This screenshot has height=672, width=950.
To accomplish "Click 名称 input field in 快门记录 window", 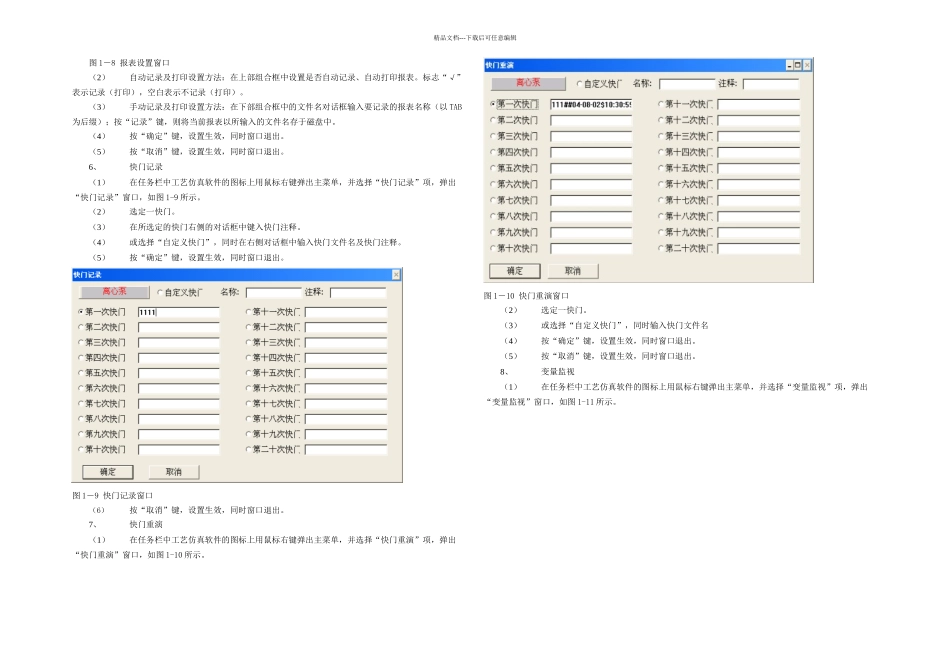I will [273, 293].
